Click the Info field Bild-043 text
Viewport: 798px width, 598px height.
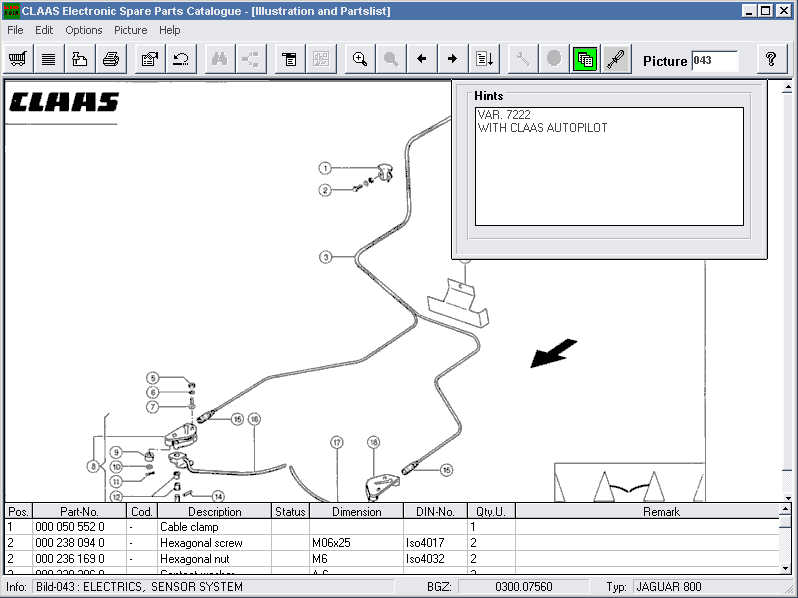(139, 587)
